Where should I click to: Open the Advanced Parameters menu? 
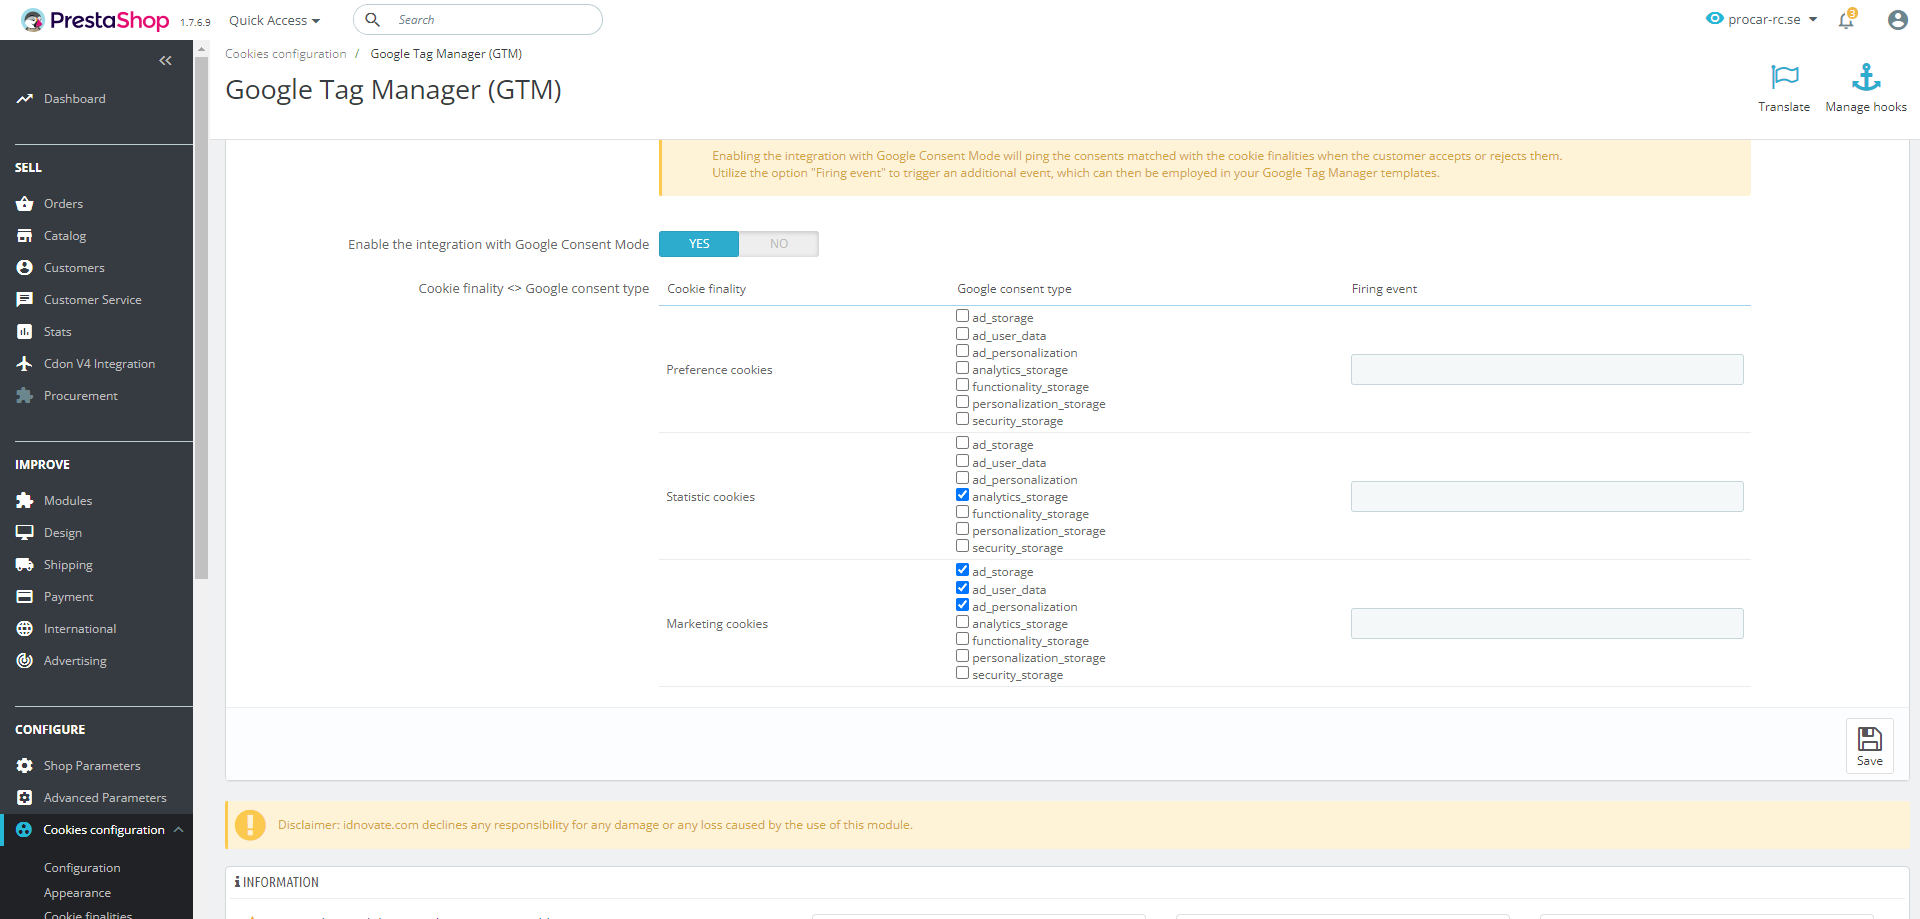coord(105,798)
